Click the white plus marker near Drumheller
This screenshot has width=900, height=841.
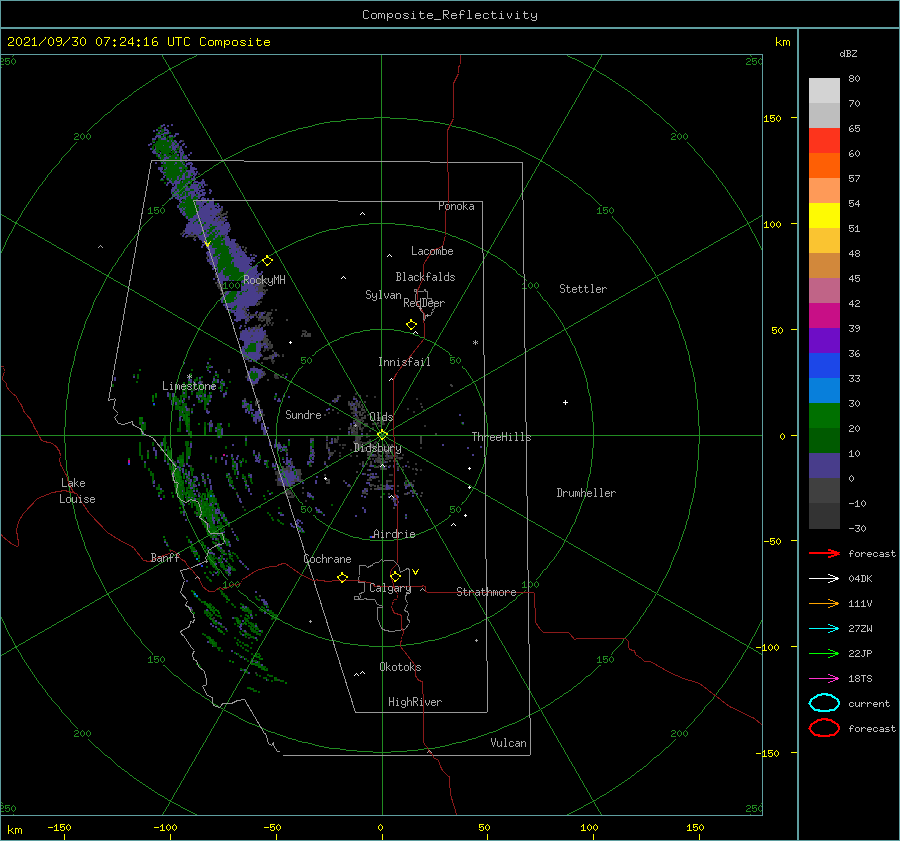click(x=565, y=402)
